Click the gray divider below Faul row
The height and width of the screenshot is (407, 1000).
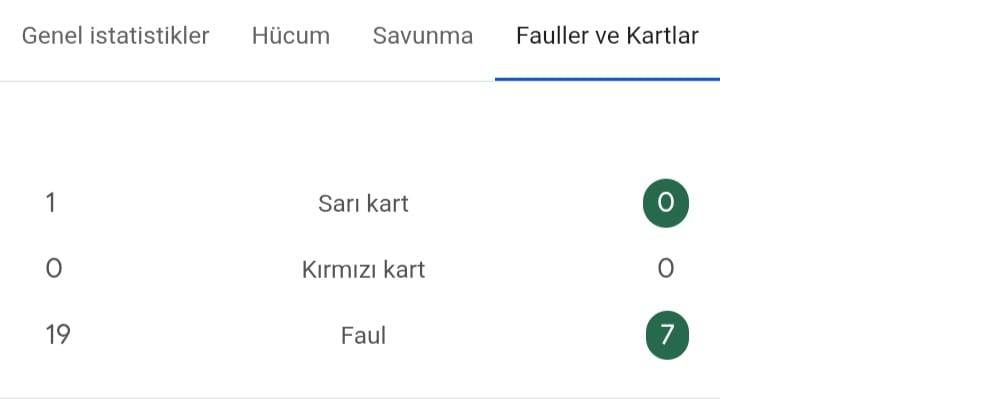point(360,398)
